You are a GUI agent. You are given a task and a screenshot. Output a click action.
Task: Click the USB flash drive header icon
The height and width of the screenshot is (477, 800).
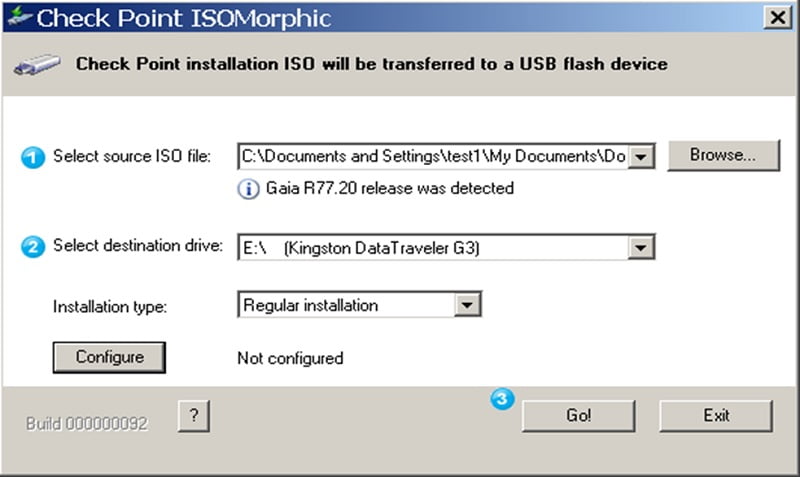37,65
